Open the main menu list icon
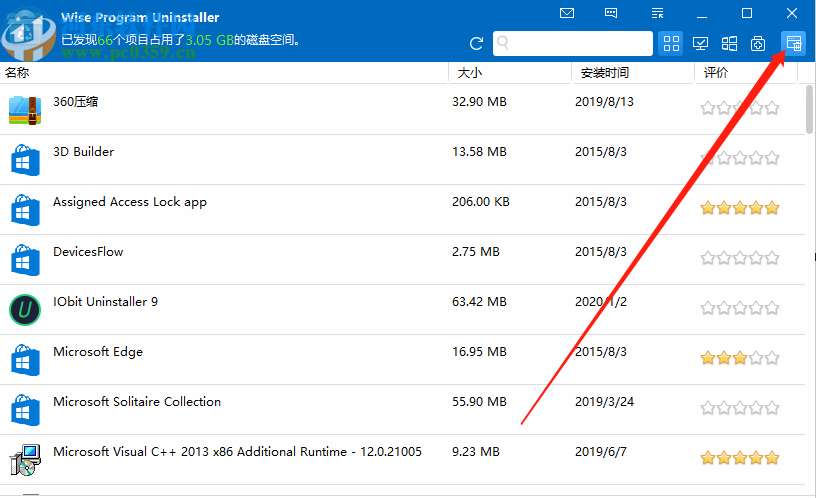The image size is (816, 498). [x=657, y=13]
